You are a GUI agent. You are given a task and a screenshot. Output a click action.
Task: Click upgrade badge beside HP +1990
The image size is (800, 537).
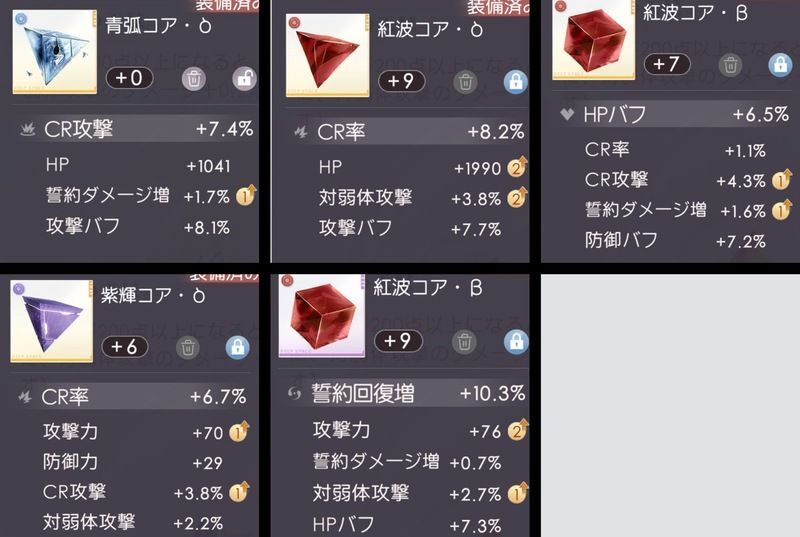516,167
